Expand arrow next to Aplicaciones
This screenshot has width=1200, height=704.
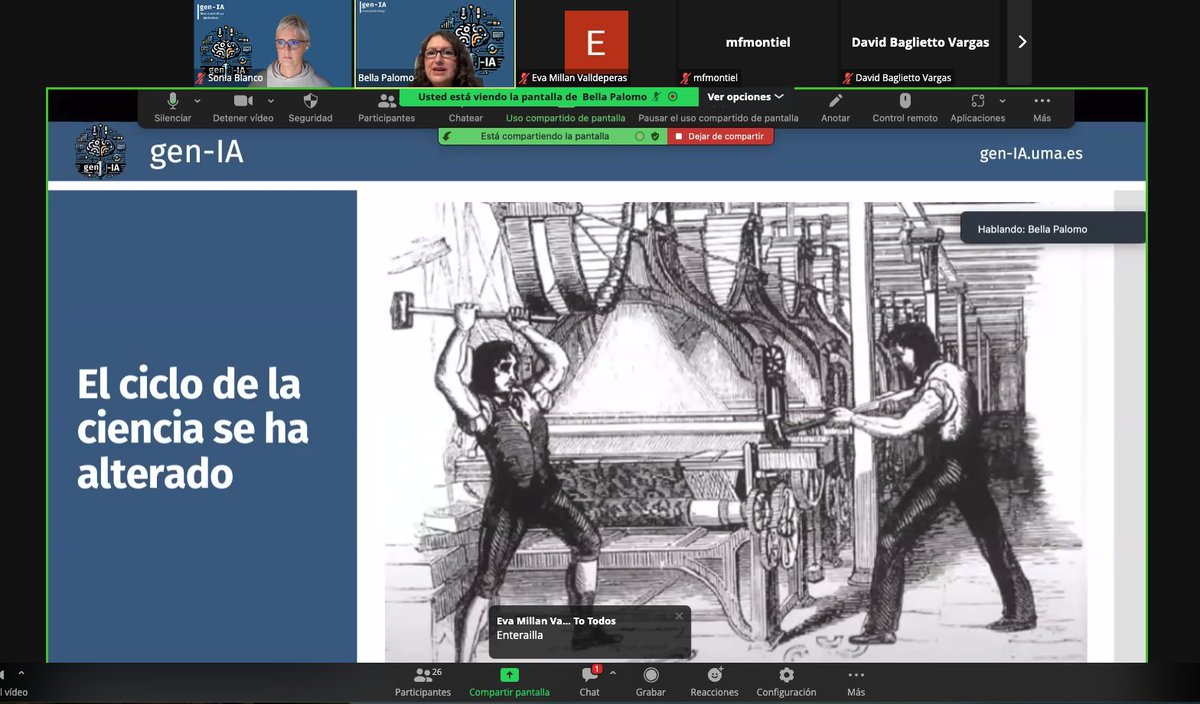coord(1002,101)
